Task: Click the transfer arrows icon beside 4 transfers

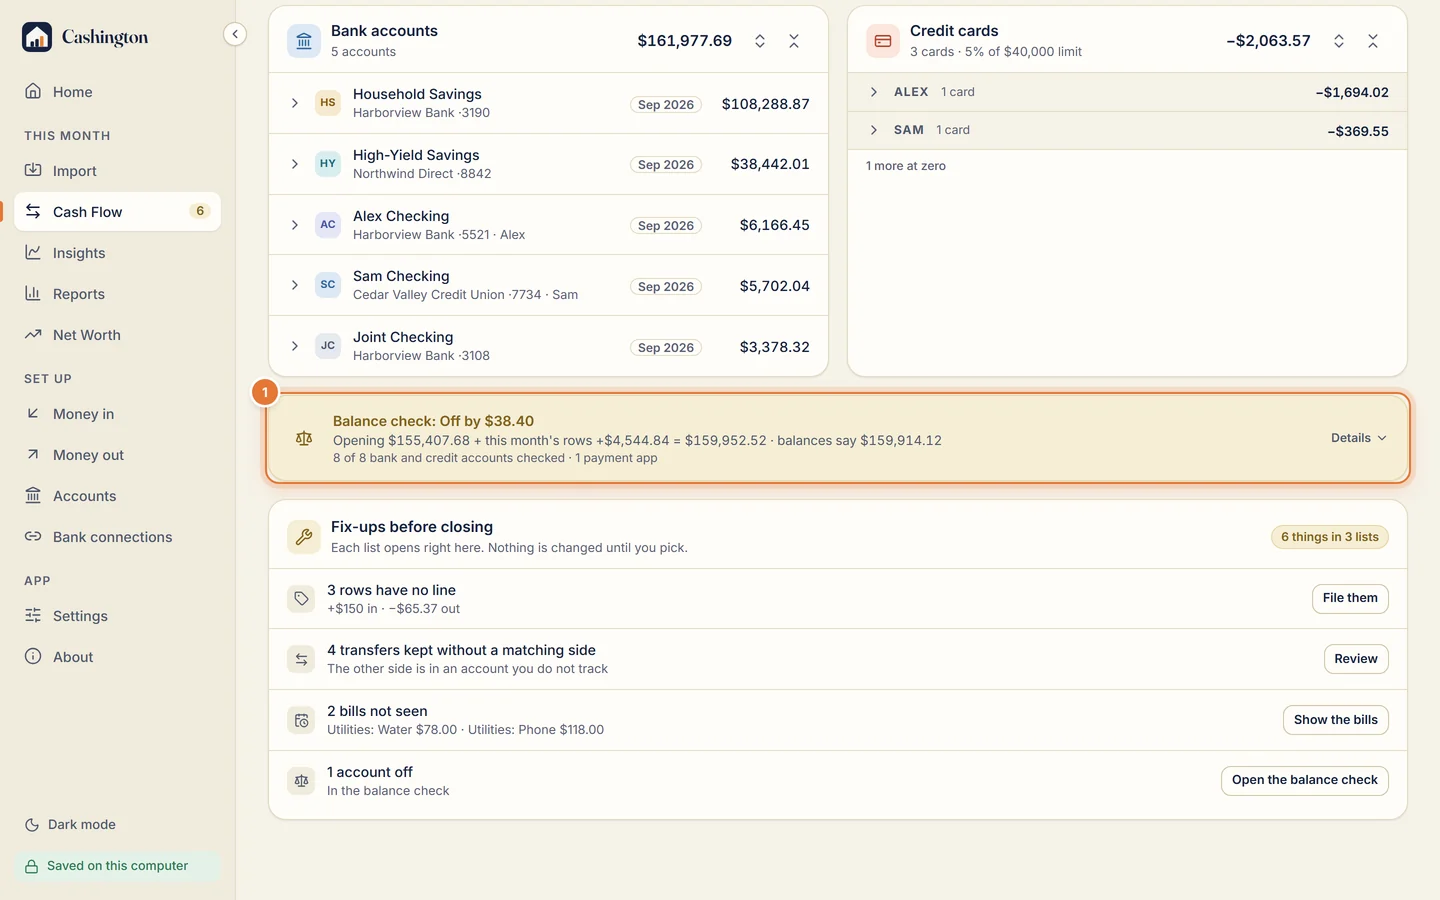Action: 301,659
